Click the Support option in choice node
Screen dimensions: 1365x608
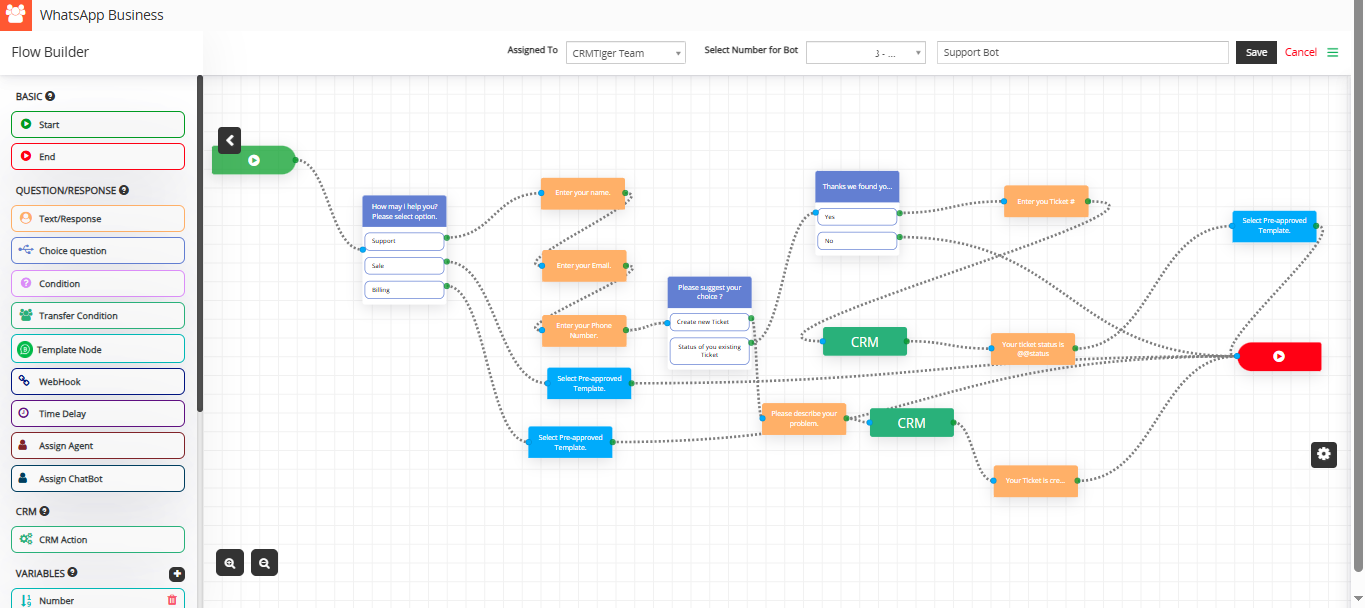click(x=404, y=241)
